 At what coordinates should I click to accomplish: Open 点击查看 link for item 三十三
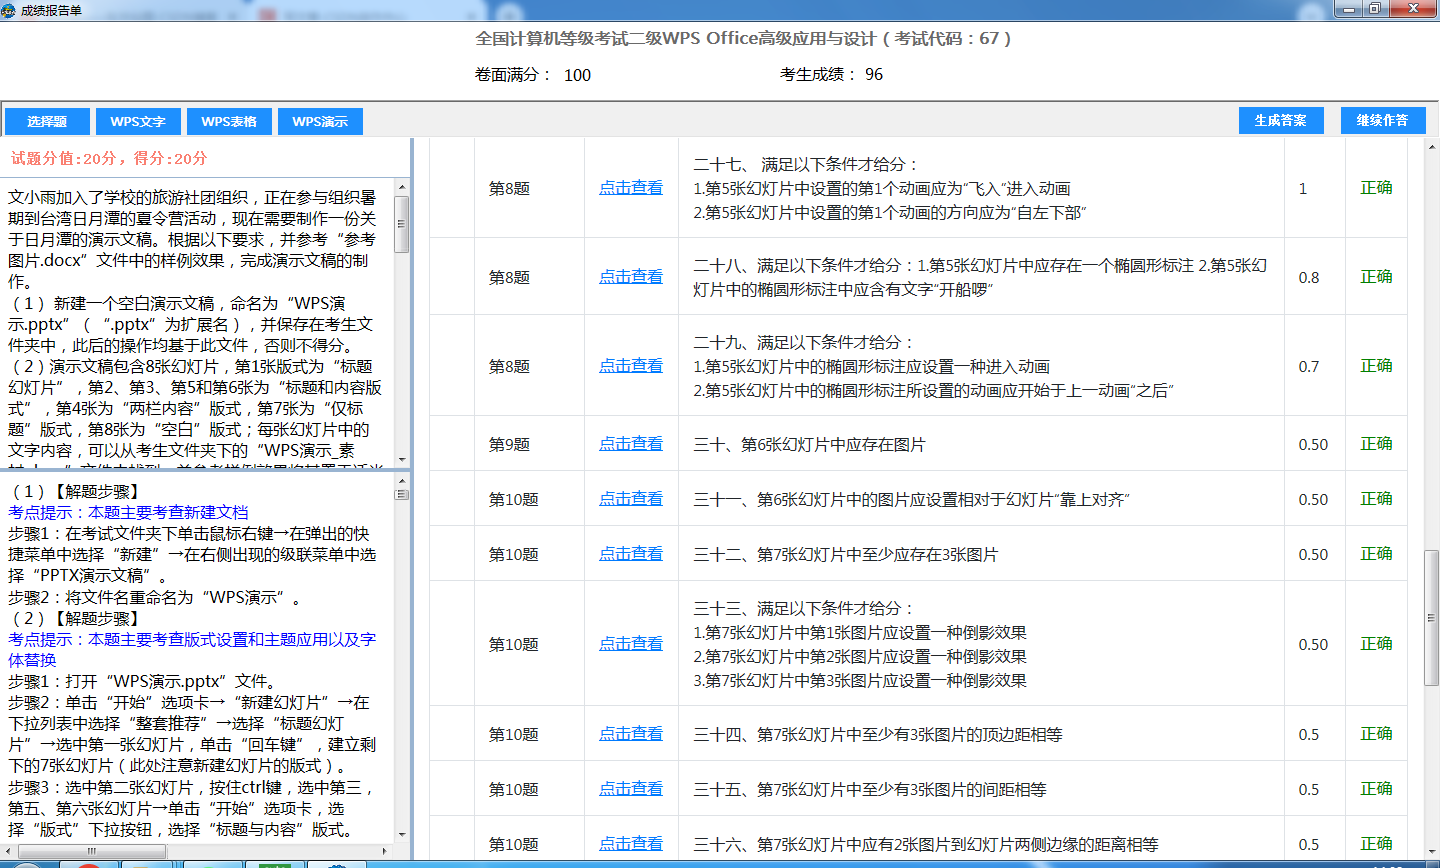(631, 643)
